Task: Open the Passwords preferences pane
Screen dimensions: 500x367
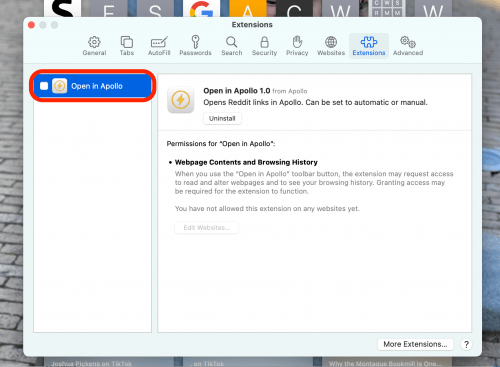Action: click(x=195, y=46)
